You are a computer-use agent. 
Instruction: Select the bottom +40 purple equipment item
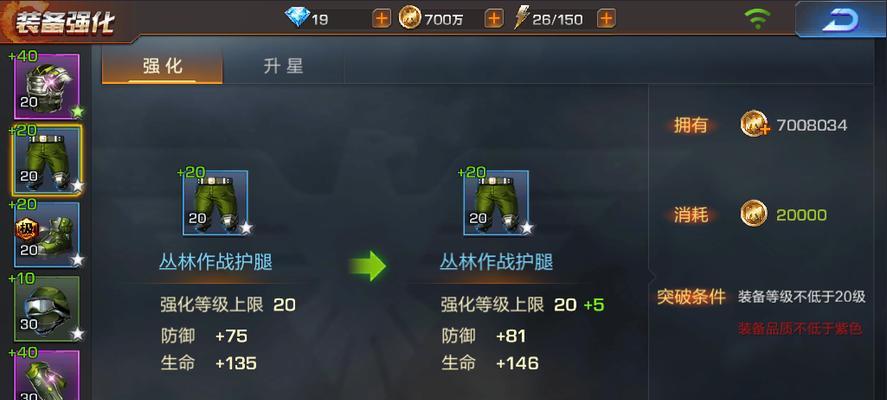46,375
